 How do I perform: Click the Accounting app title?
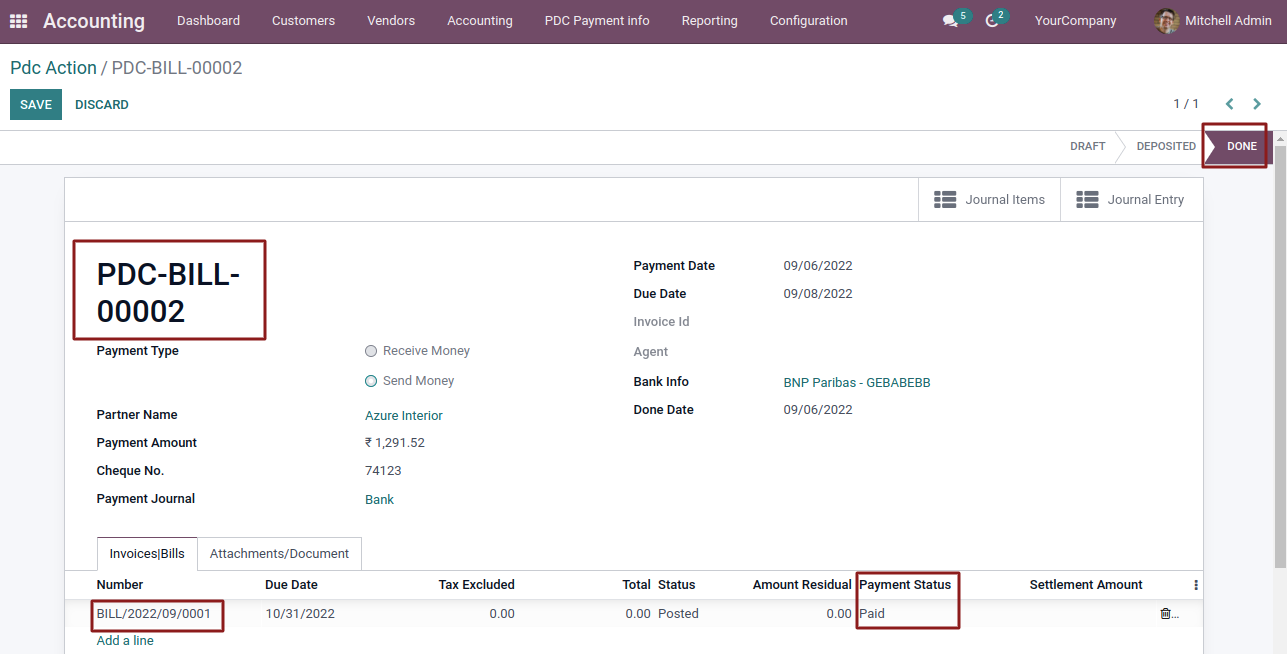coord(94,21)
